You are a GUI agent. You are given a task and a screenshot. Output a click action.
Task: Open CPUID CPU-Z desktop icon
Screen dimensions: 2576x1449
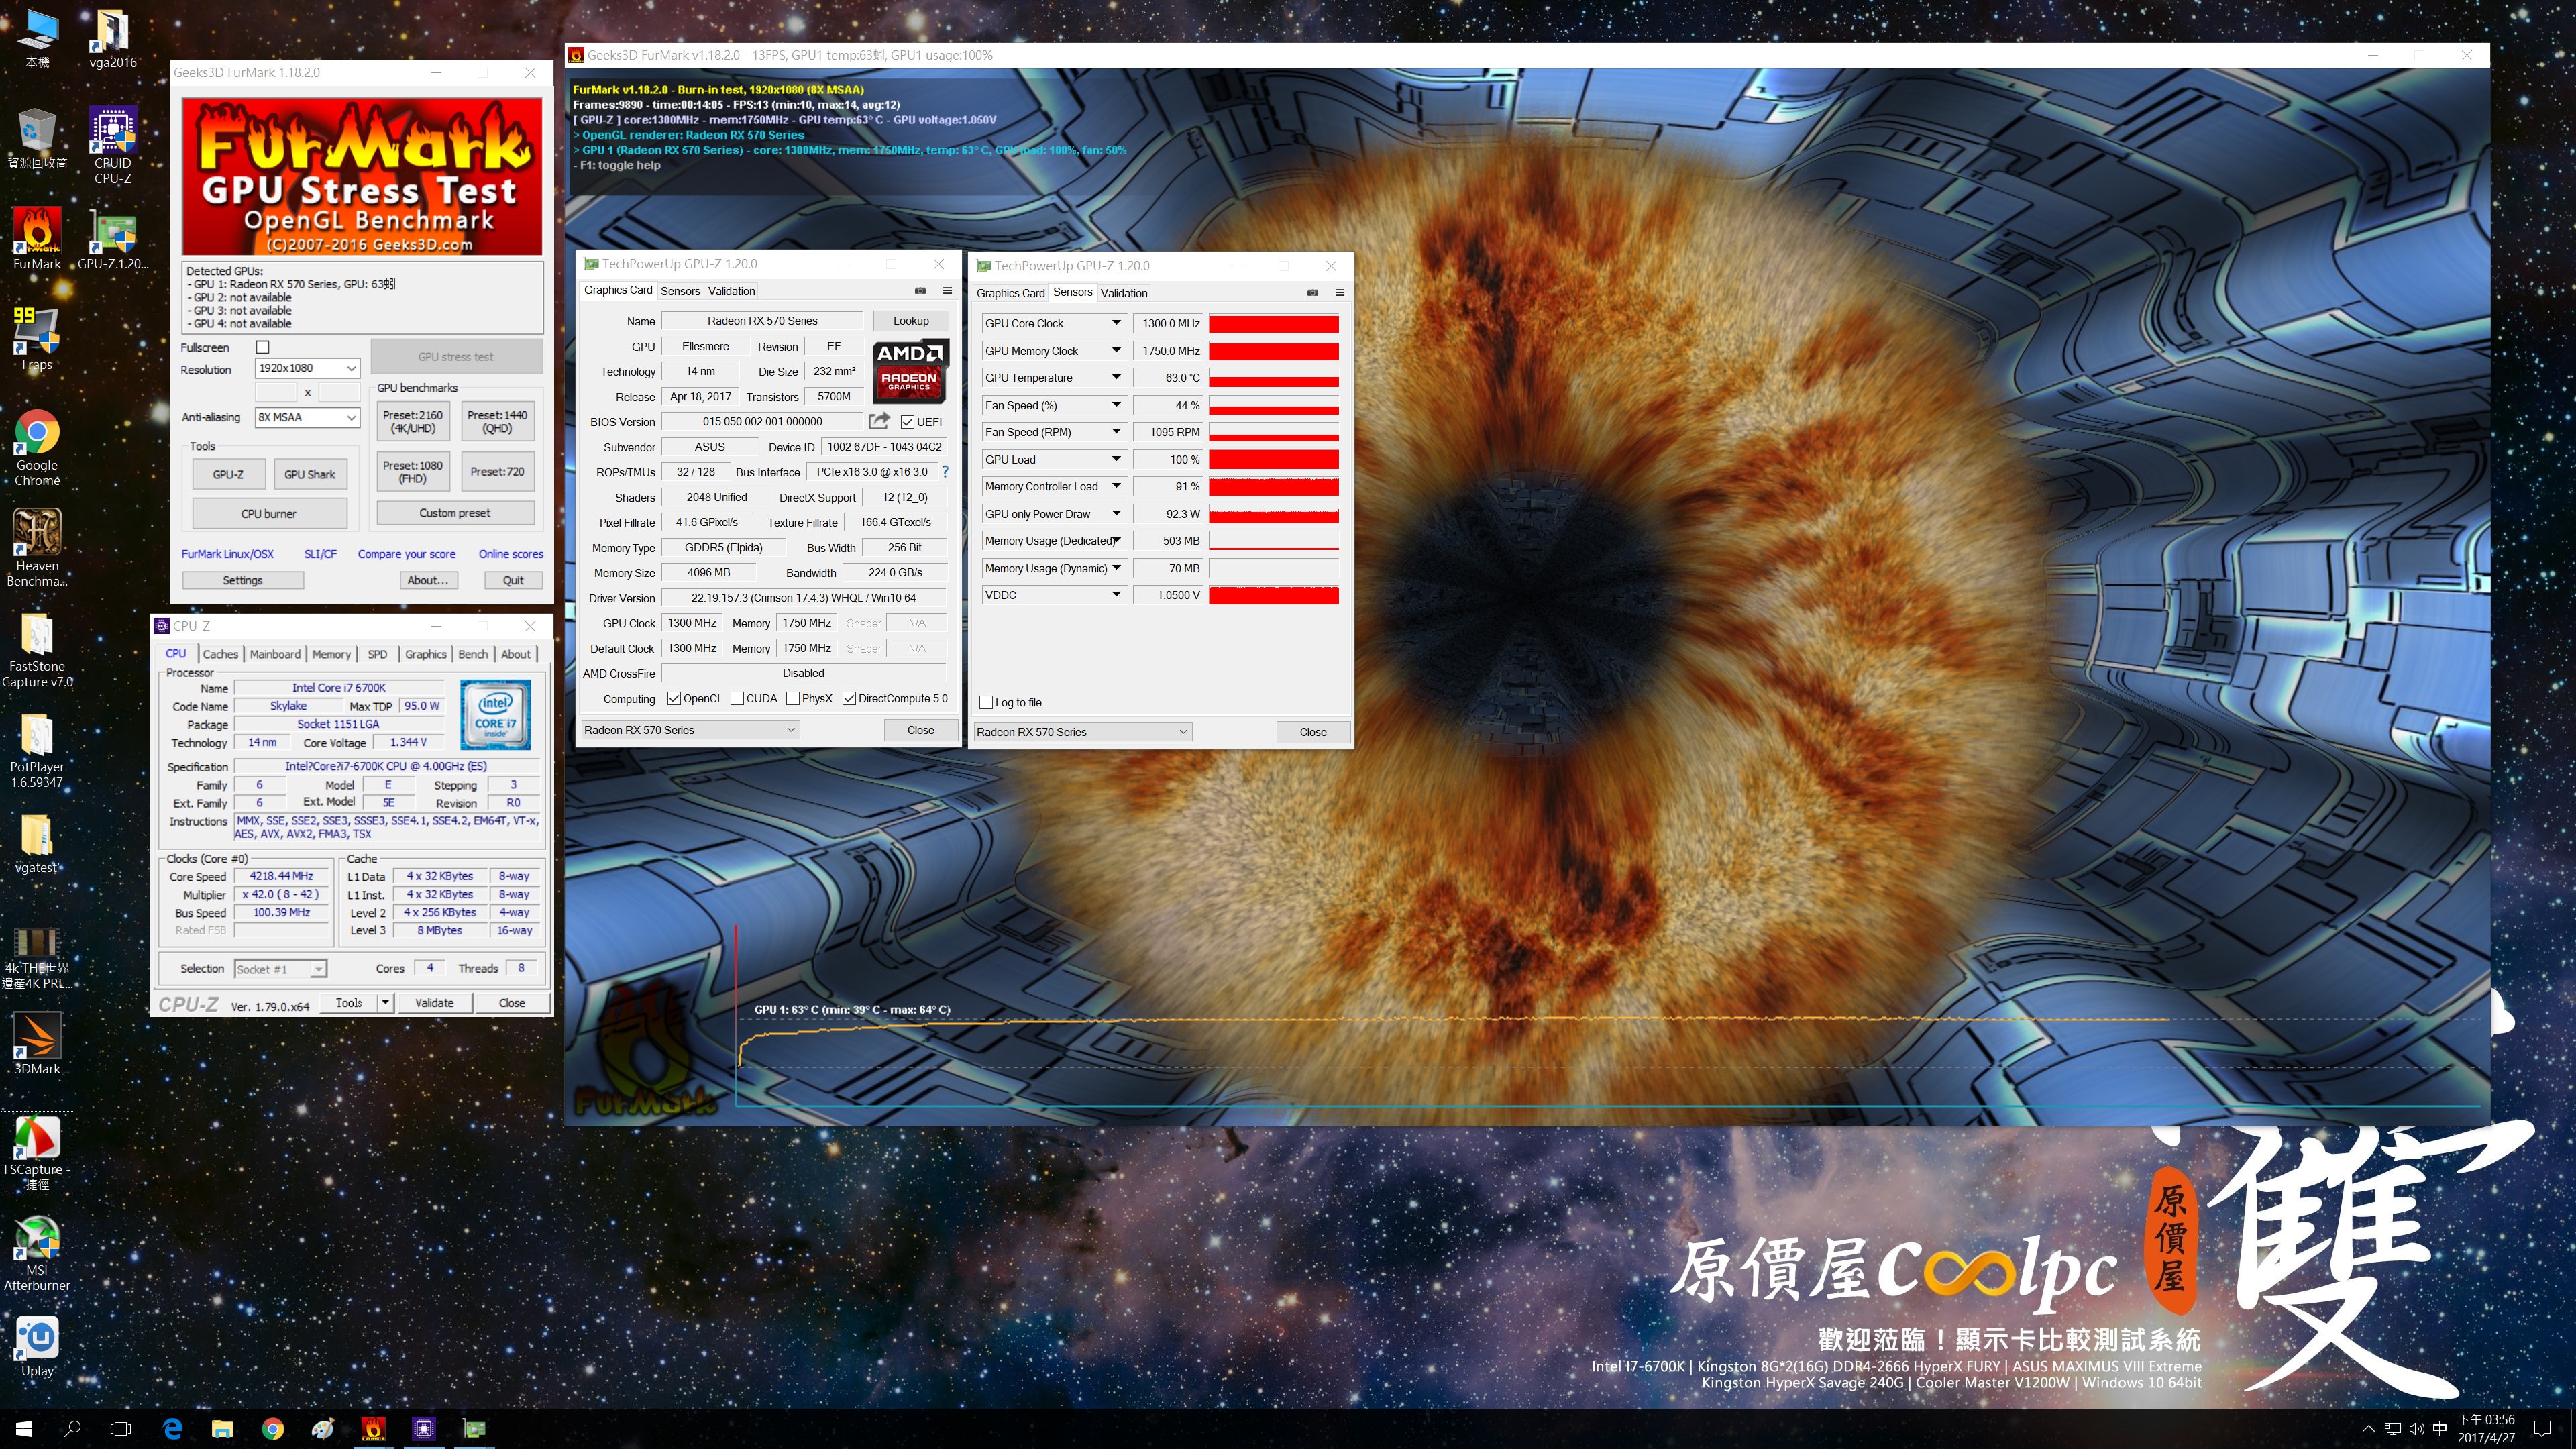(112, 145)
